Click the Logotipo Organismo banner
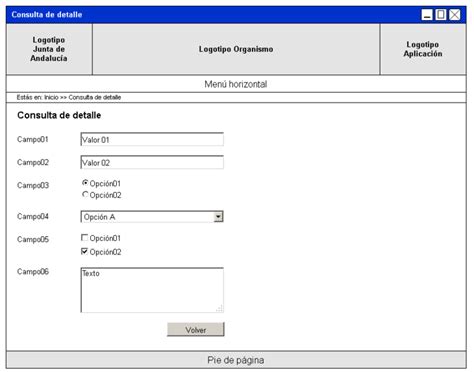Viewport: 474px width, 372px height. click(x=236, y=49)
